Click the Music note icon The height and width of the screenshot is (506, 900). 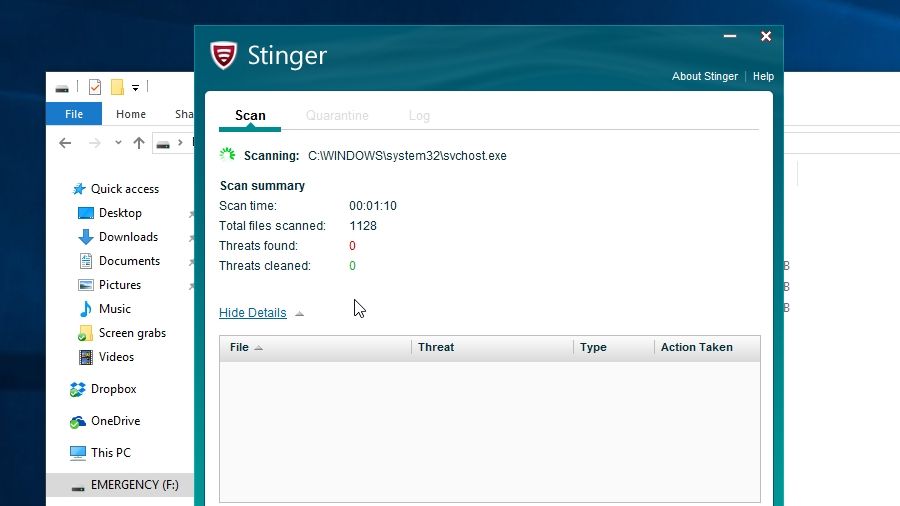[x=86, y=309]
